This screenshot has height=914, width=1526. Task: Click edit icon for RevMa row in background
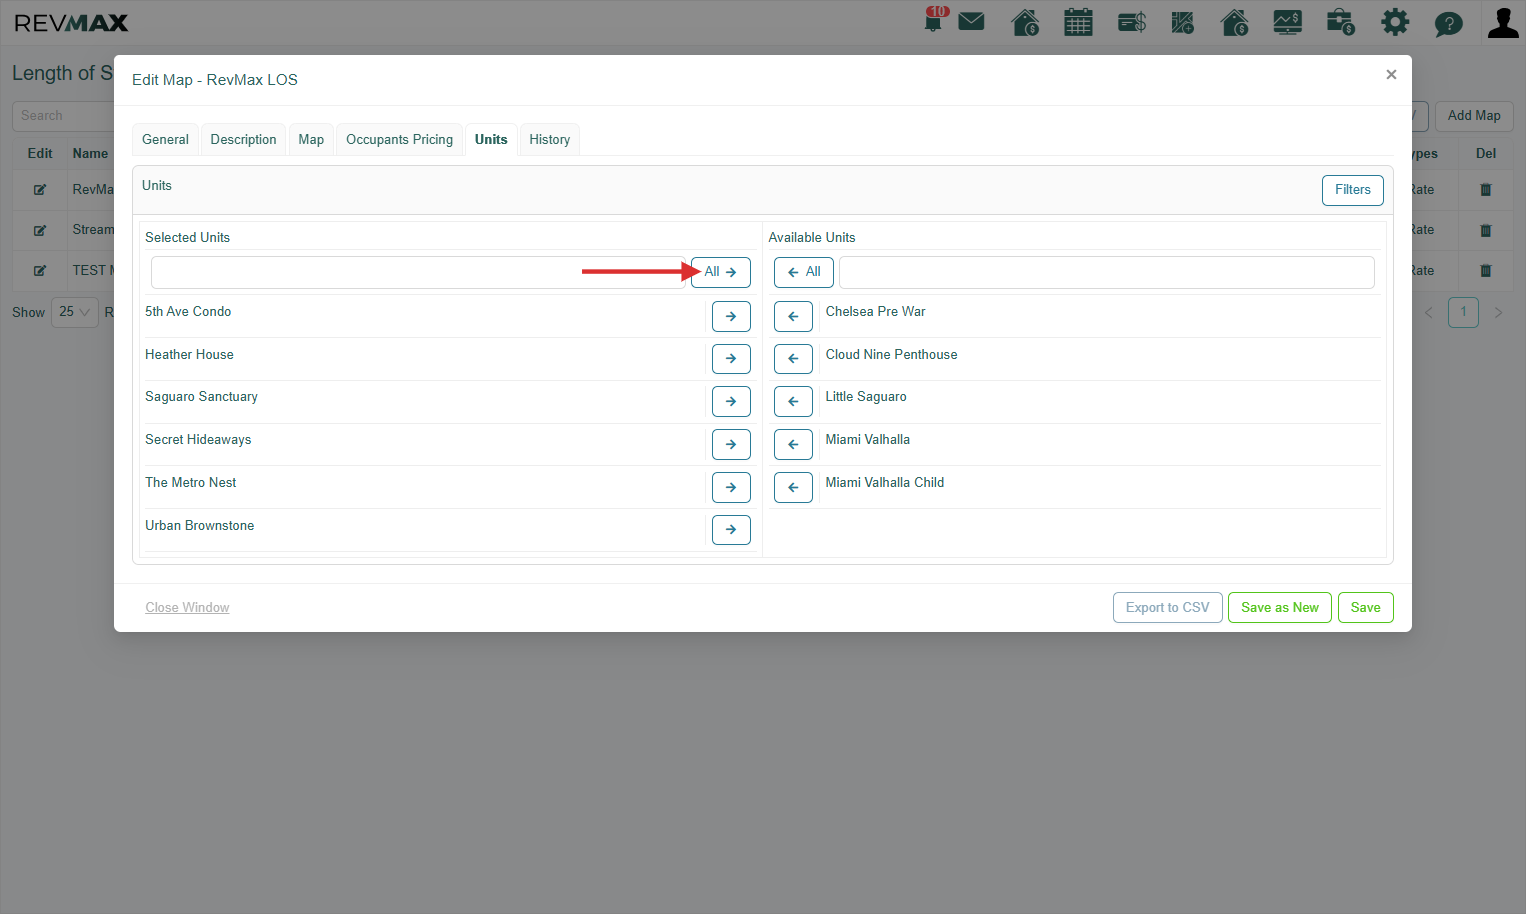pyautogui.click(x=40, y=190)
